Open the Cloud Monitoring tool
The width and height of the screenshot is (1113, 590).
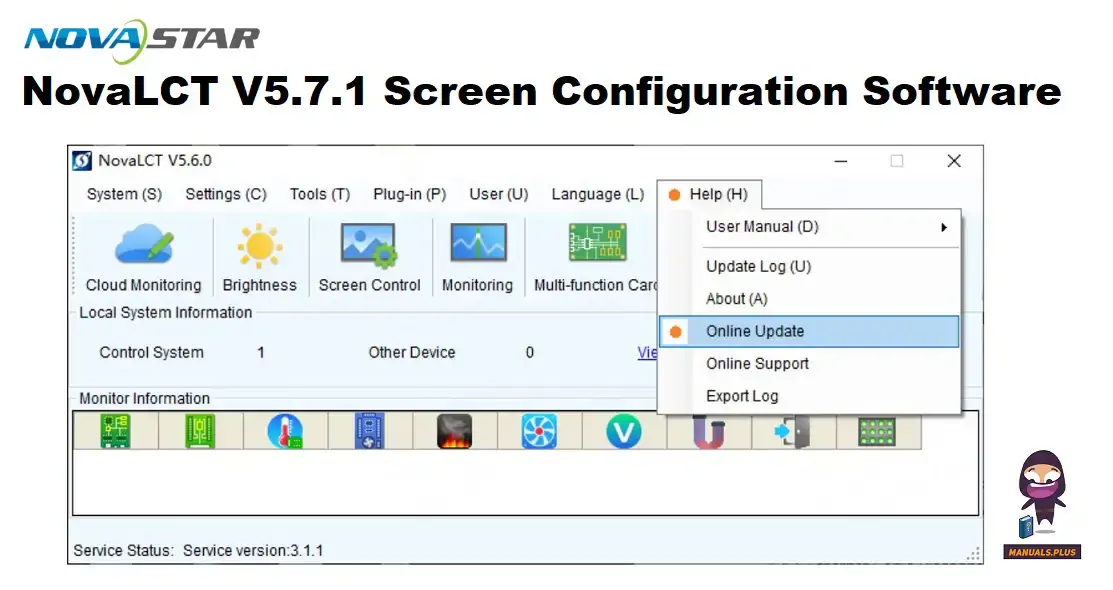143,256
